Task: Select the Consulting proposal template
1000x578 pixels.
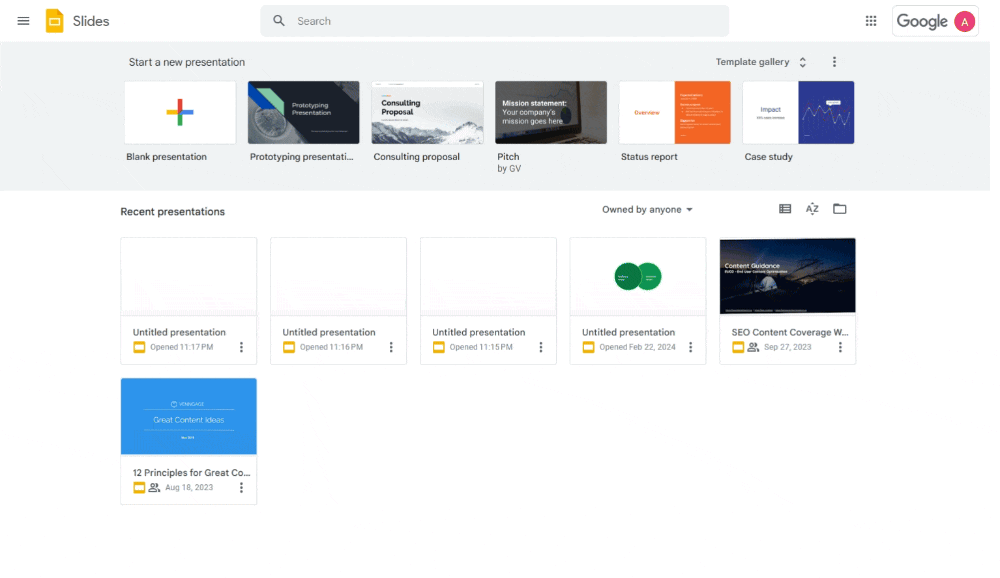Action: click(427, 112)
